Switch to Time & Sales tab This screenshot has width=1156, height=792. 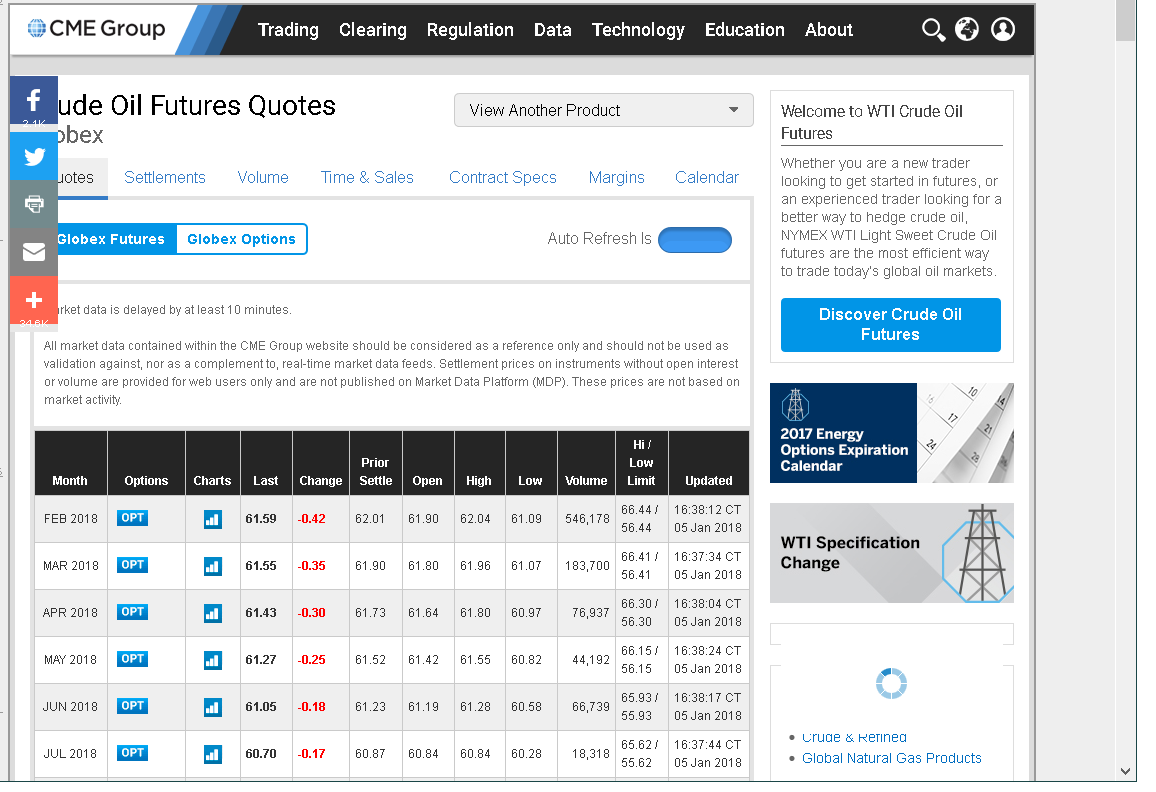tap(367, 178)
